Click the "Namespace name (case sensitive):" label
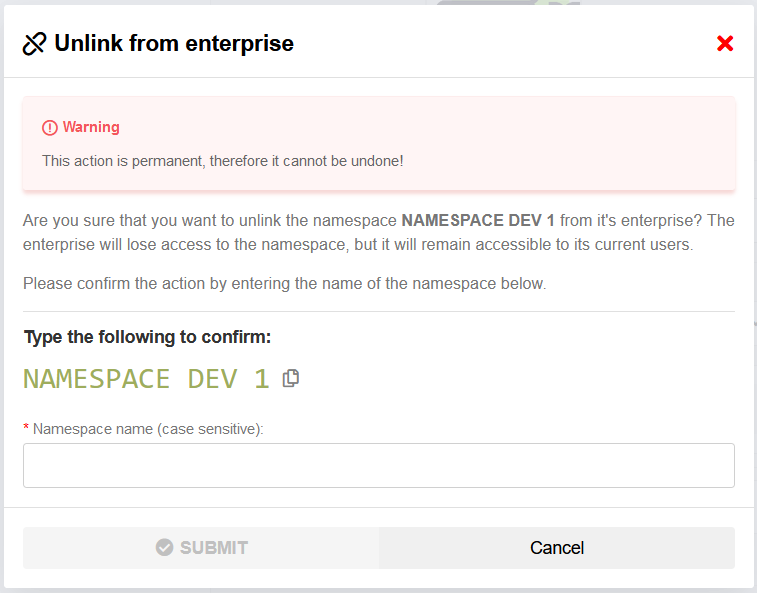The image size is (757, 593). pos(148,428)
